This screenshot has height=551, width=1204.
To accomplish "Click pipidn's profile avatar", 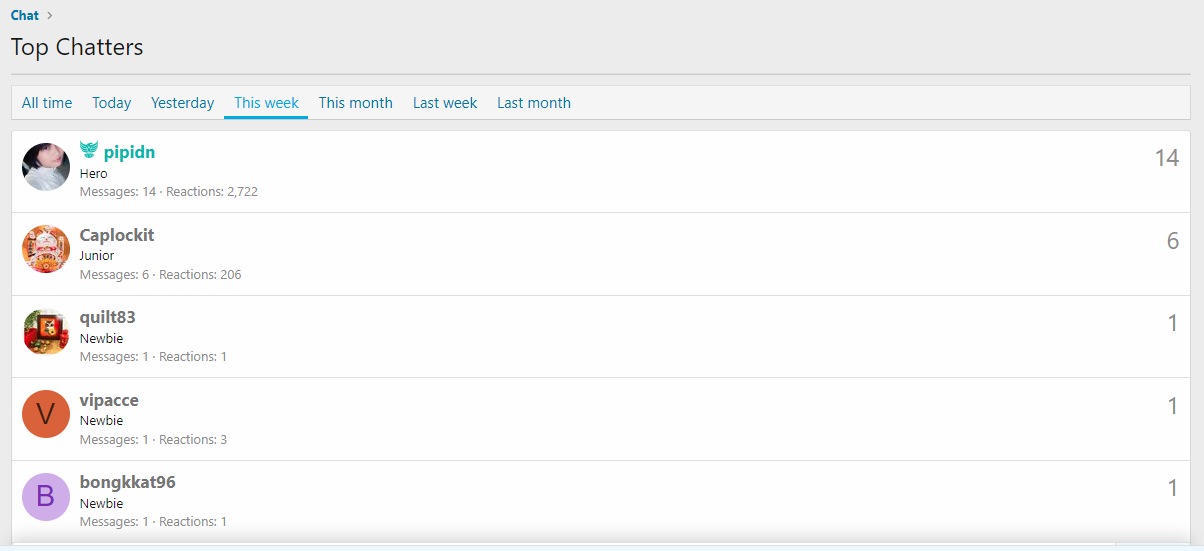I will click(46, 167).
